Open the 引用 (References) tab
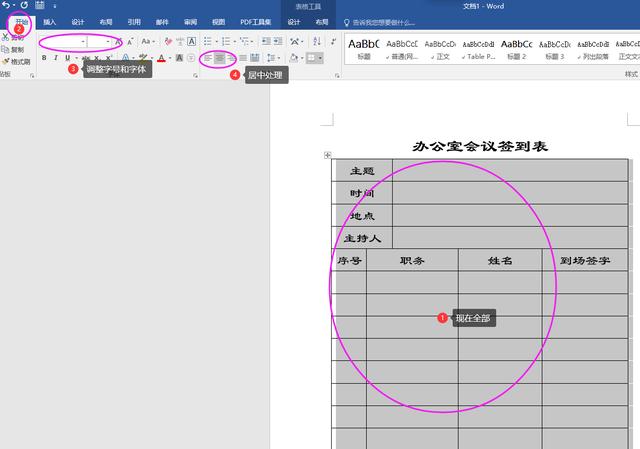640x449 pixels. click(134, 22)
